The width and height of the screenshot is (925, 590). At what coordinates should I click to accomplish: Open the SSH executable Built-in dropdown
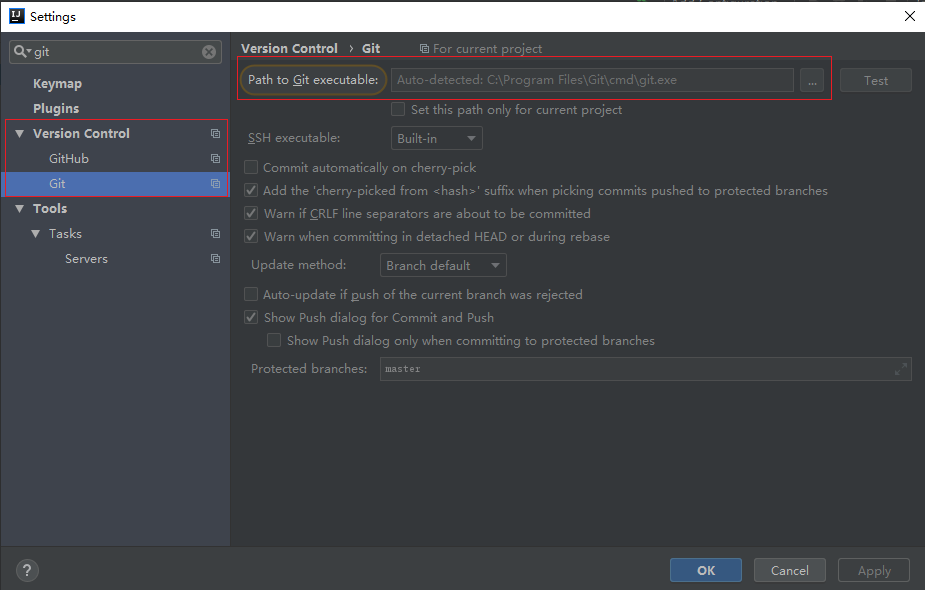coord(436,139)
